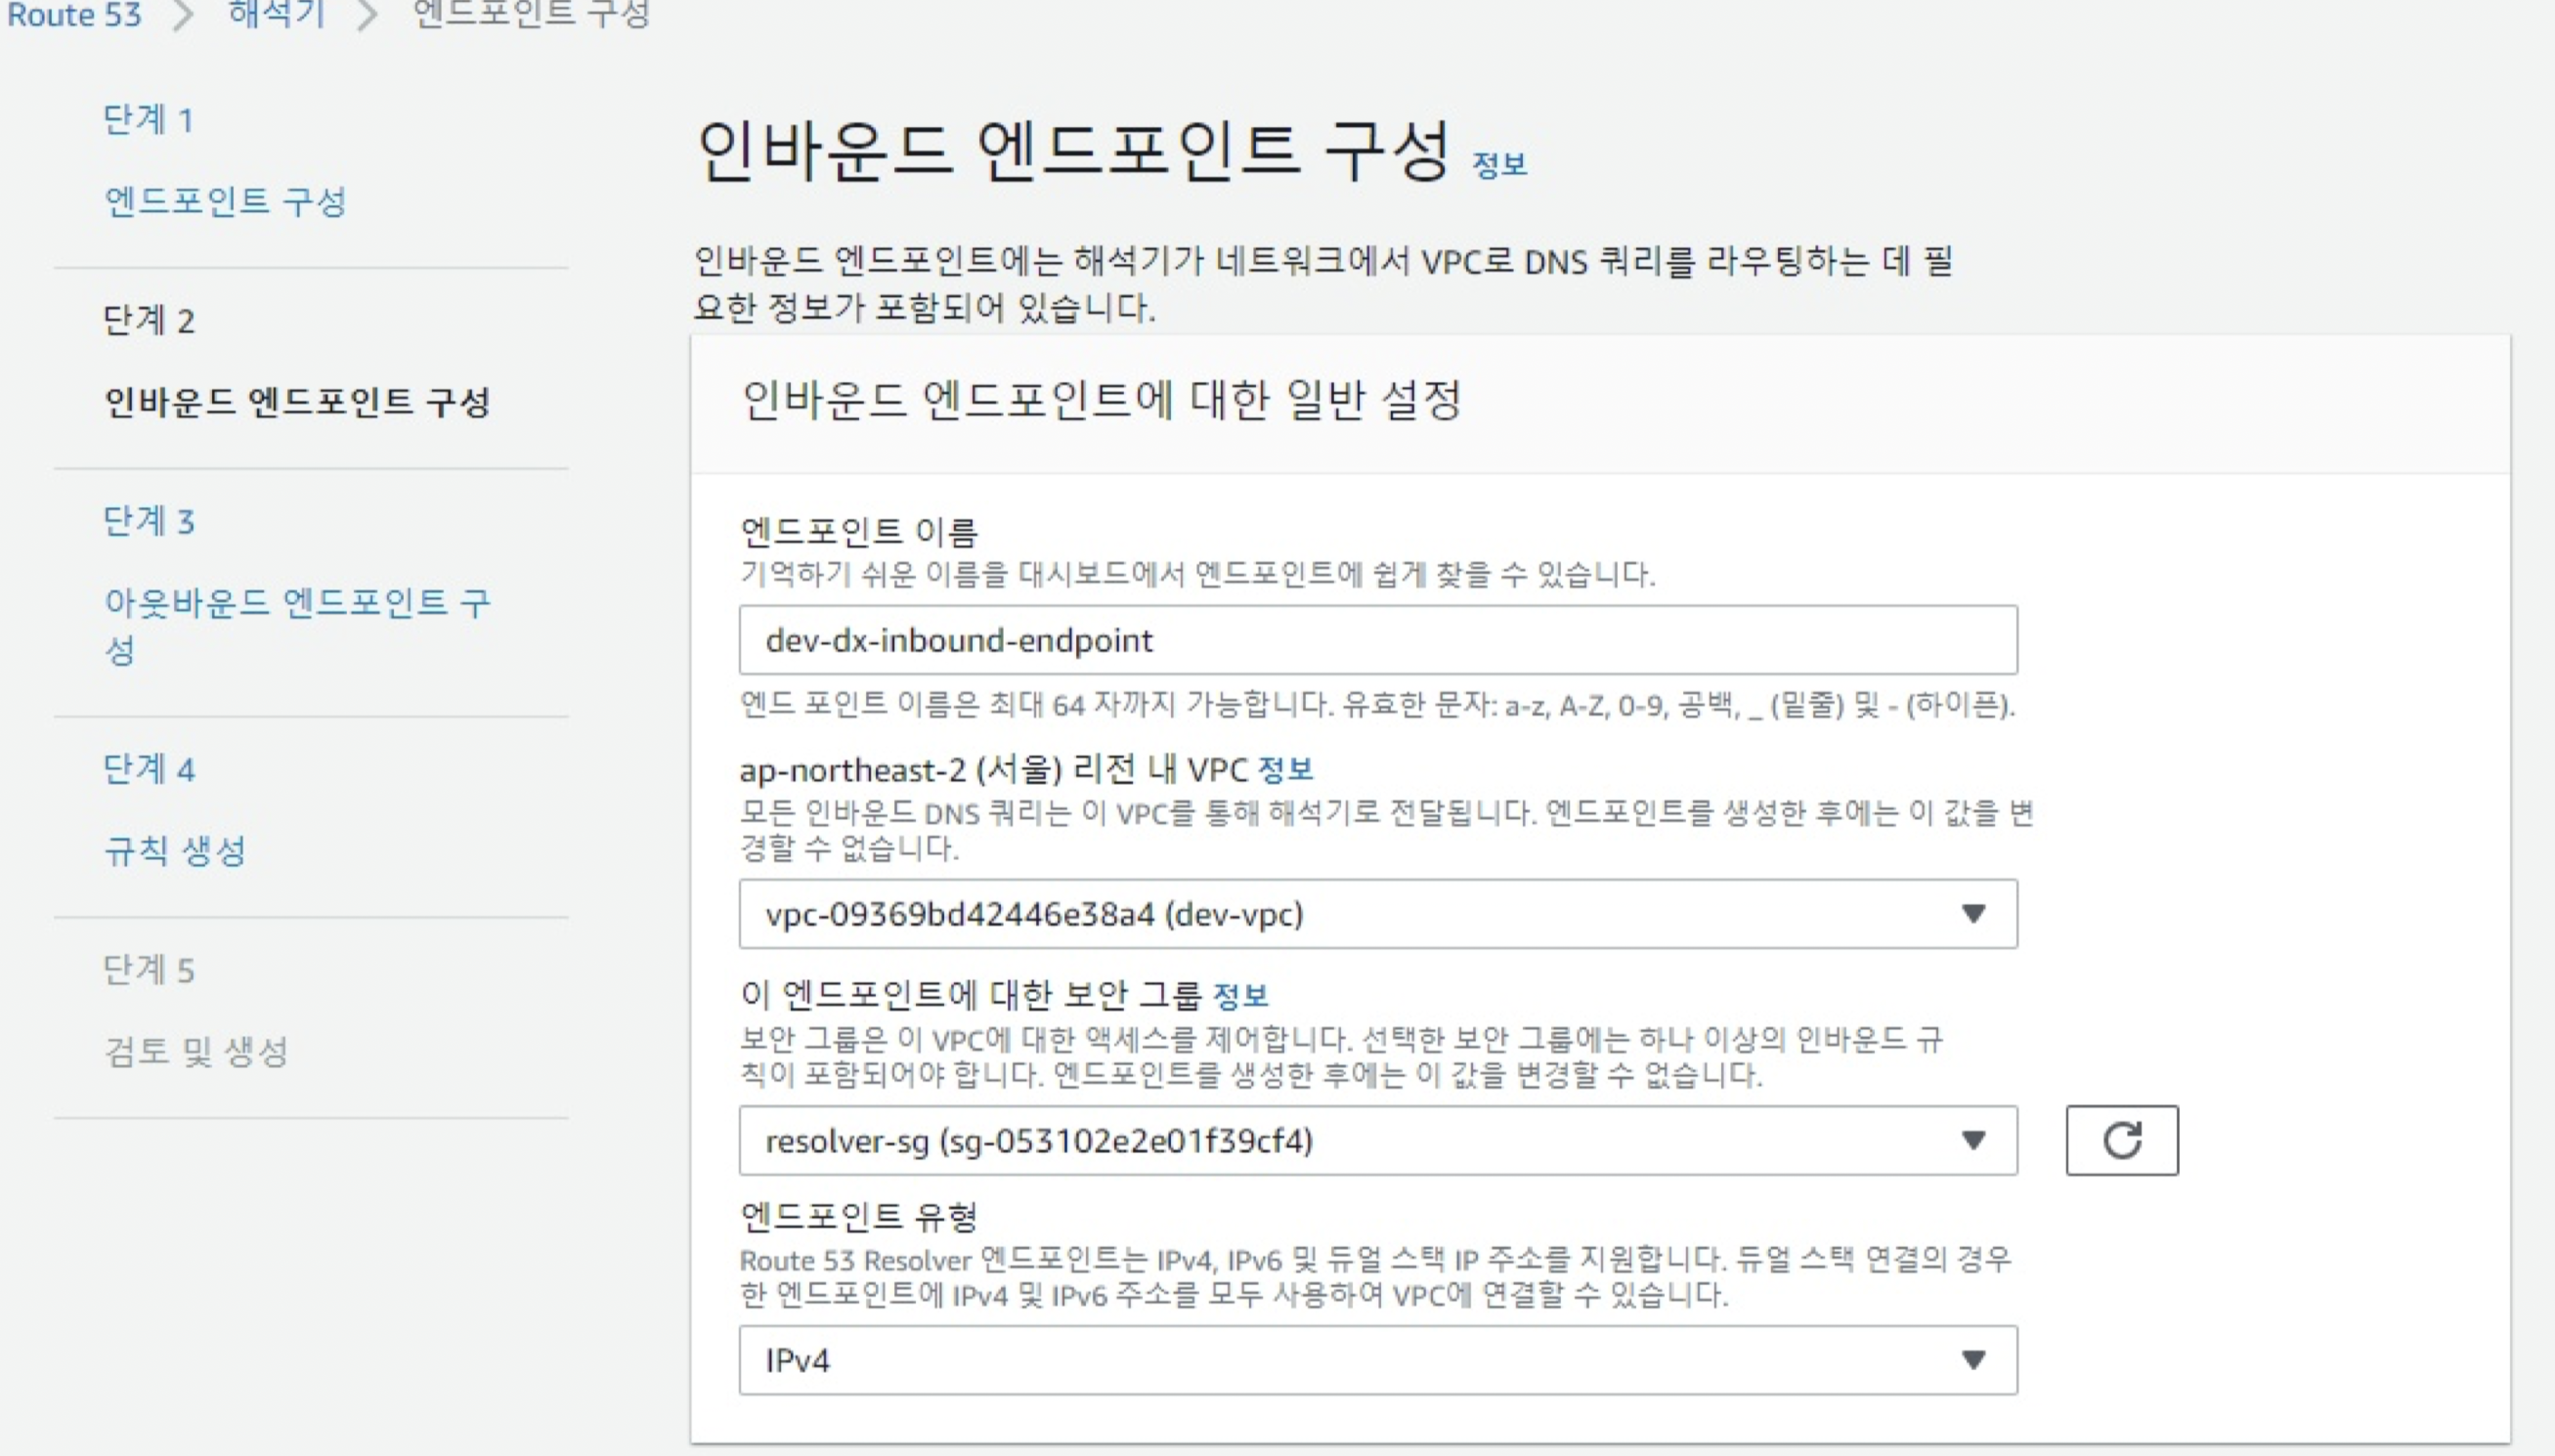
Task: Go back to step 1 엔드포인트 구성
Action: pos(225,201)
